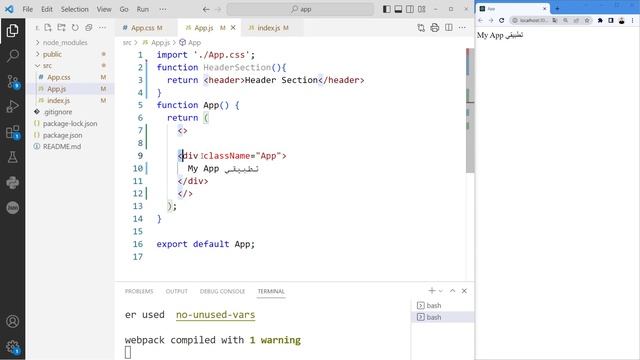Create a new folder in Explorer
640x360 pixels.
click(x=62, y=28)
